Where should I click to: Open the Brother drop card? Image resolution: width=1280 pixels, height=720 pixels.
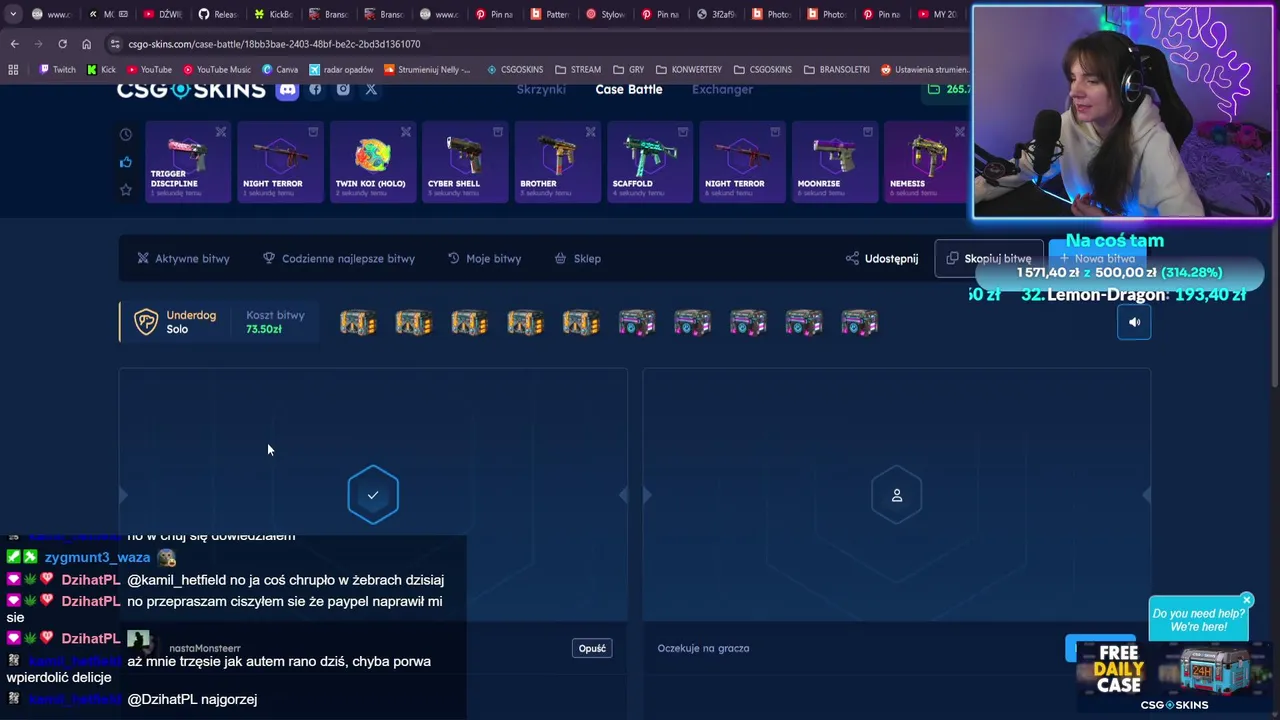pyautogui.click(x=557, y=161)
